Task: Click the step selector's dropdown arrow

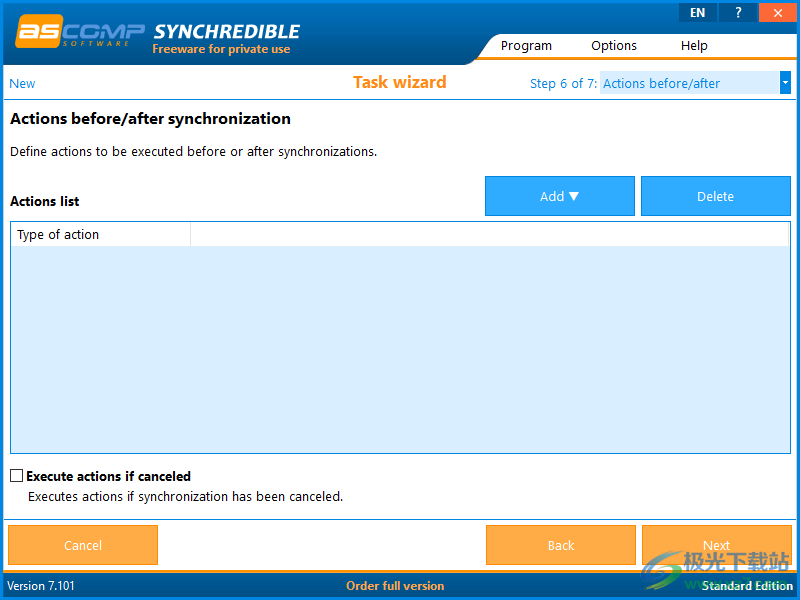Action: point(785,83)
